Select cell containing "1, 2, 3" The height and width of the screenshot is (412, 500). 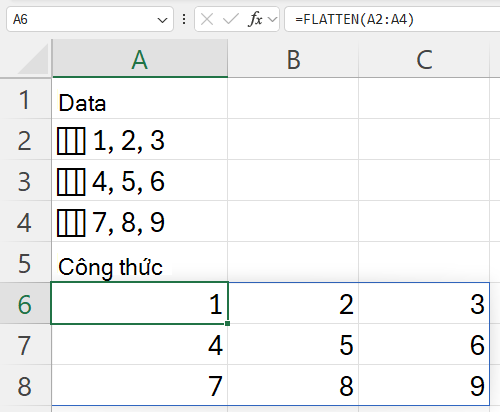pyautogui.click(x=140, y=139)
